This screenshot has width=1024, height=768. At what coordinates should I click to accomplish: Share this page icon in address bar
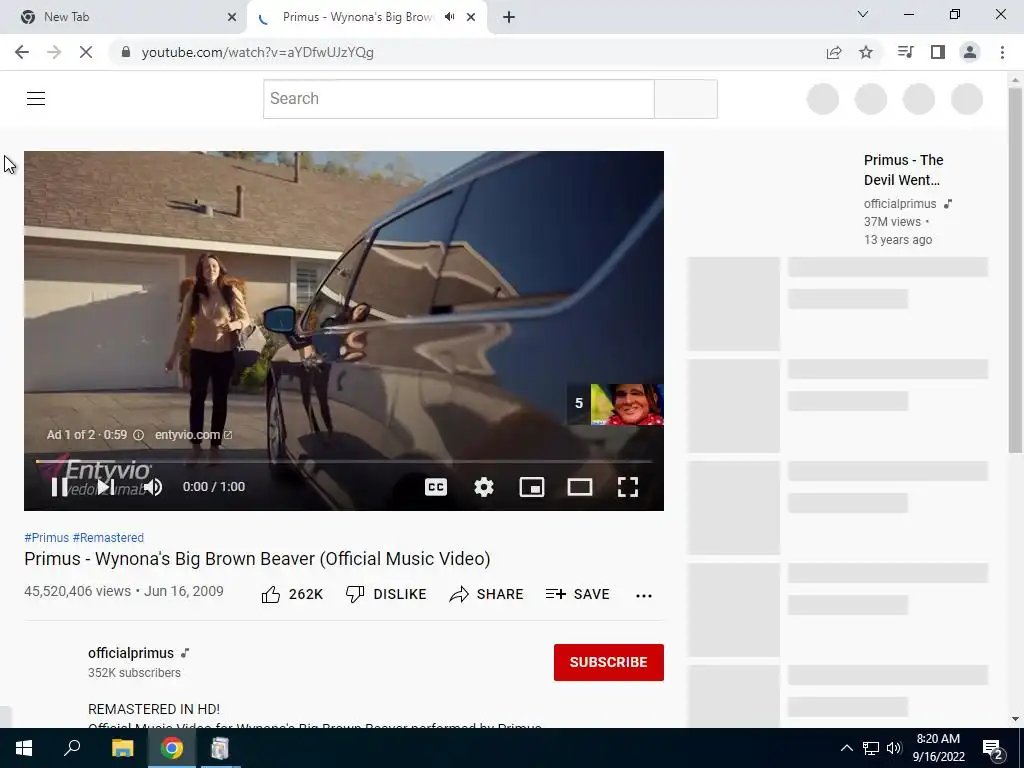(834, 52)
